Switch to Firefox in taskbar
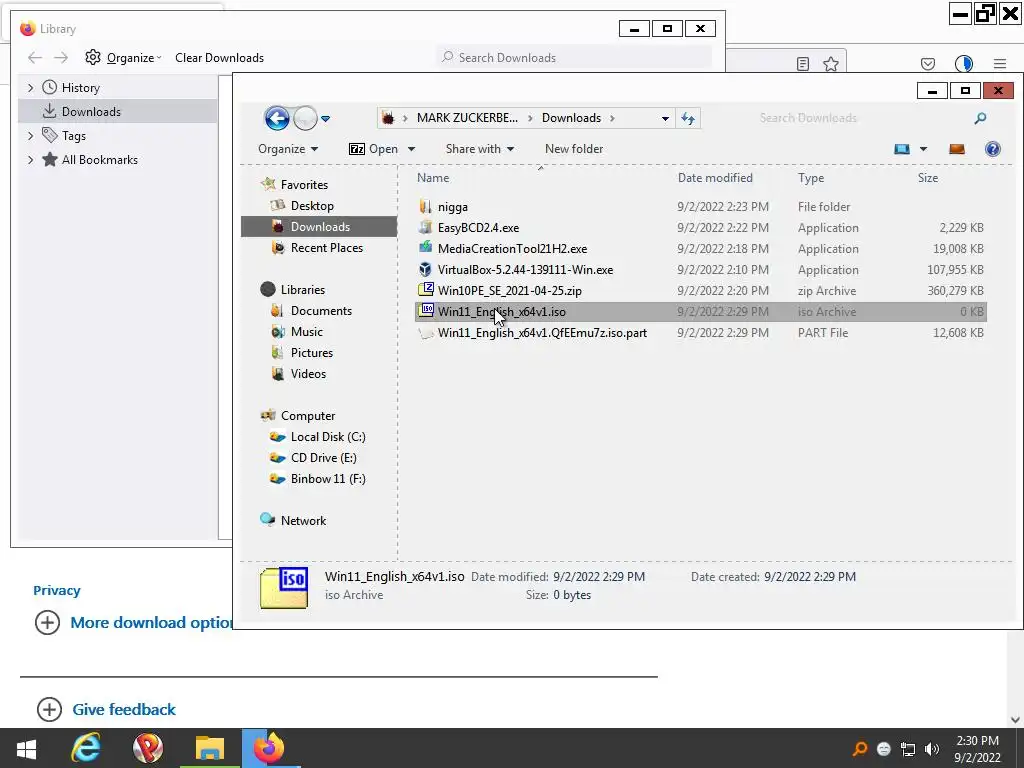 tap(270, 748)
